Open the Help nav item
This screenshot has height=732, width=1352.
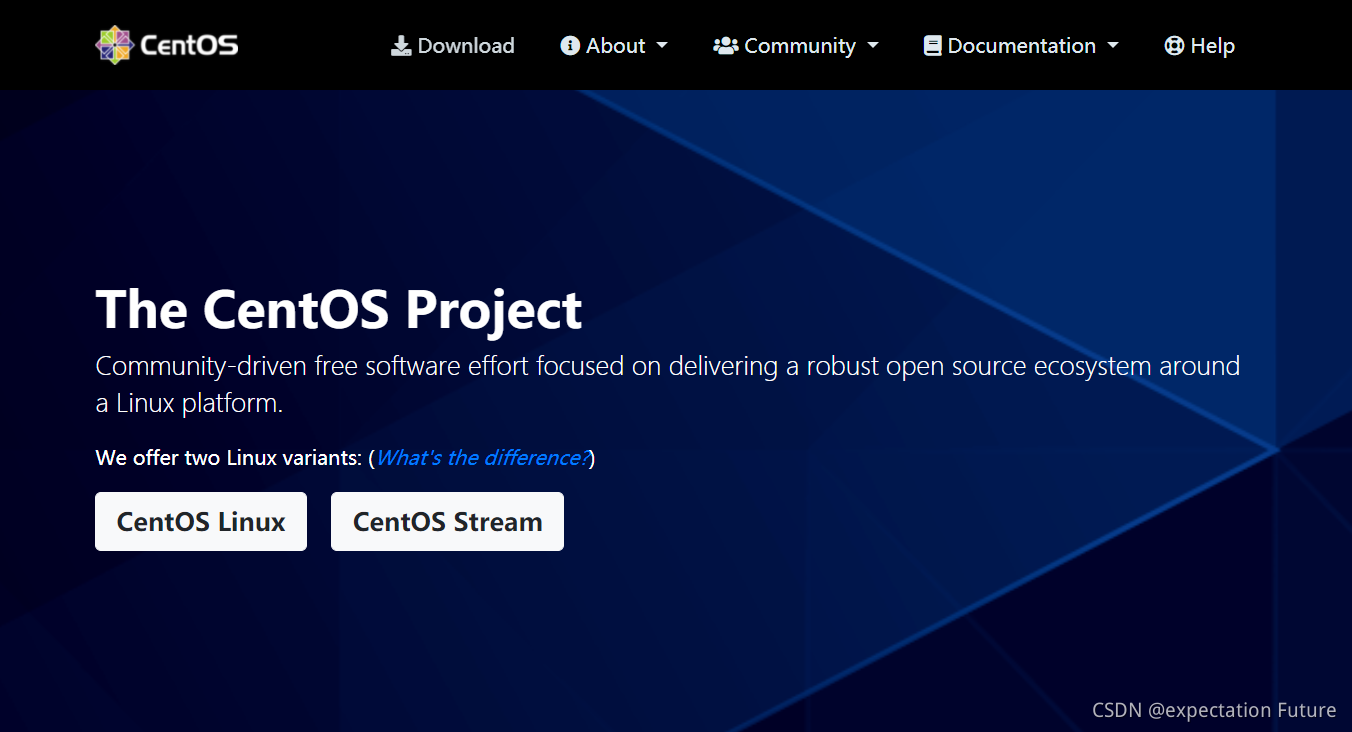(x=1200, y=46)
